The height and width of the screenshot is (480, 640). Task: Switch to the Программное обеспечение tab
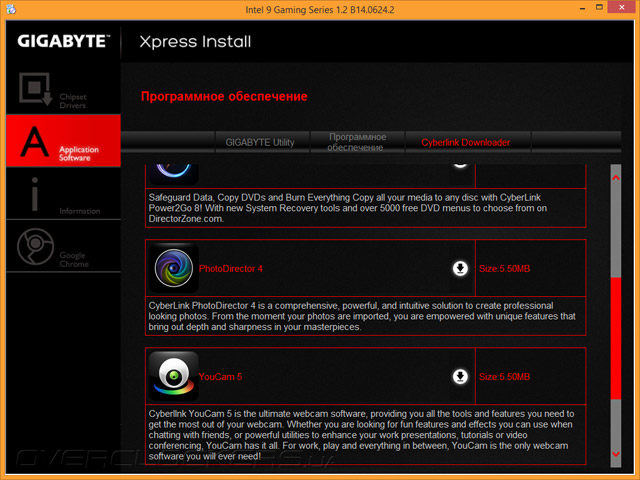tap(357, 142)
